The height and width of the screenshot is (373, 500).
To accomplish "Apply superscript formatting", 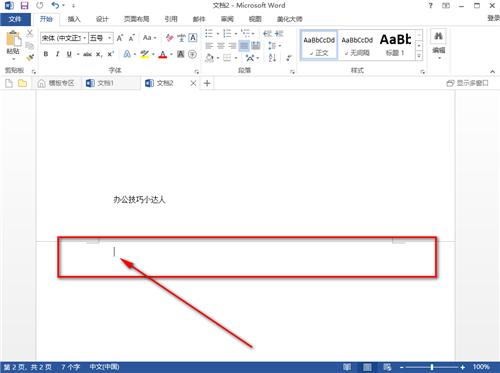I will point(111,54).
